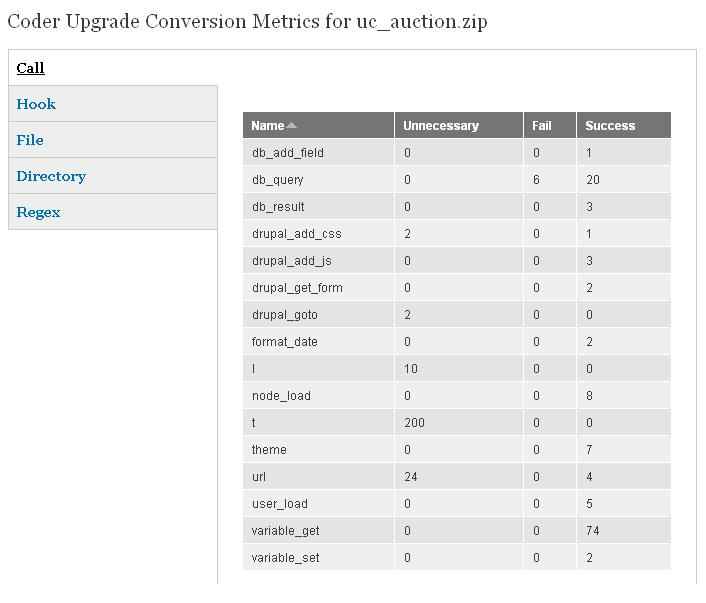Click the 200 value in t row
Viewport: 706px width, 603px height.
[414, 423]
